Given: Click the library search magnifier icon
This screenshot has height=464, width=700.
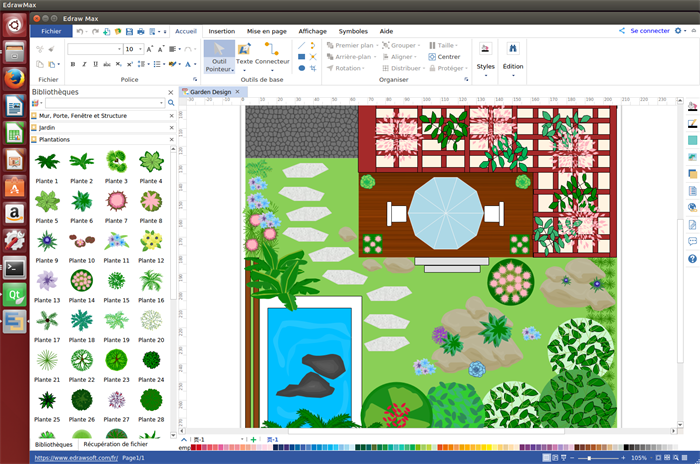Looking at the screenshot, I should click(171, 103).
